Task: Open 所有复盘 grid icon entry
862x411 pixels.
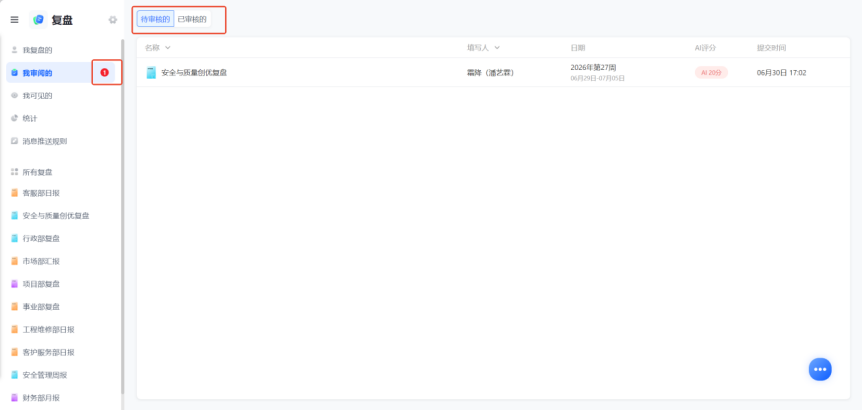Action: (14, 172)
